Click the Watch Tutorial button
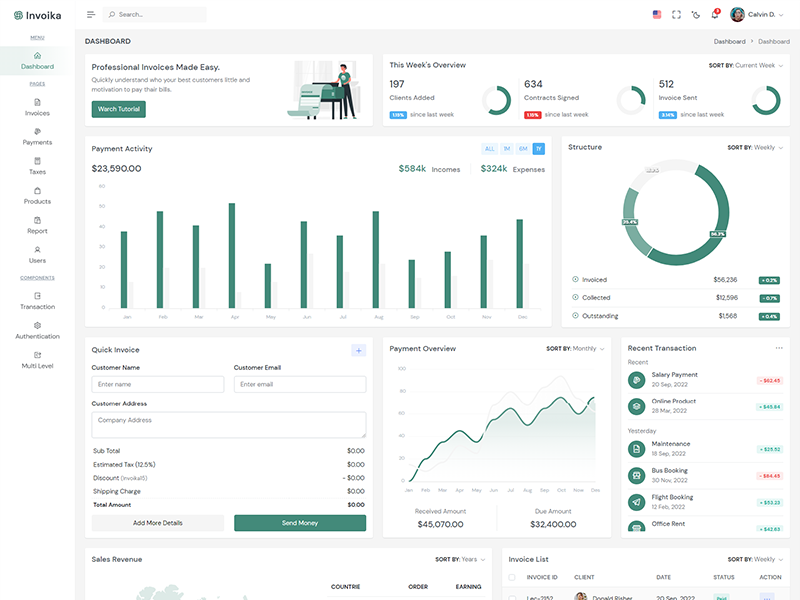The image size is (800, 600). coord(119,109)
